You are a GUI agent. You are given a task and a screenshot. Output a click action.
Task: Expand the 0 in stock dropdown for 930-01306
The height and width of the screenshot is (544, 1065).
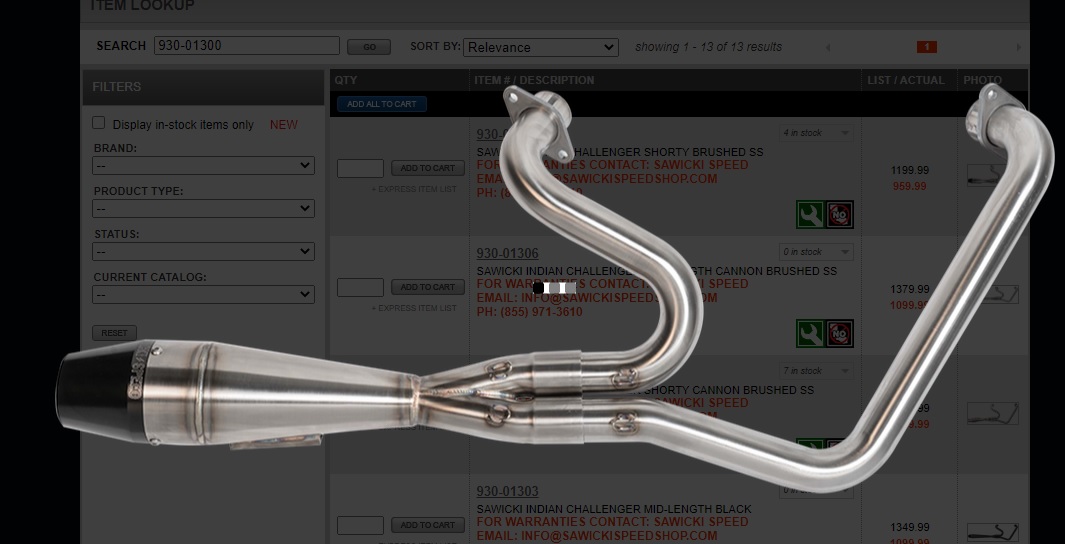(x=816, y=252)
